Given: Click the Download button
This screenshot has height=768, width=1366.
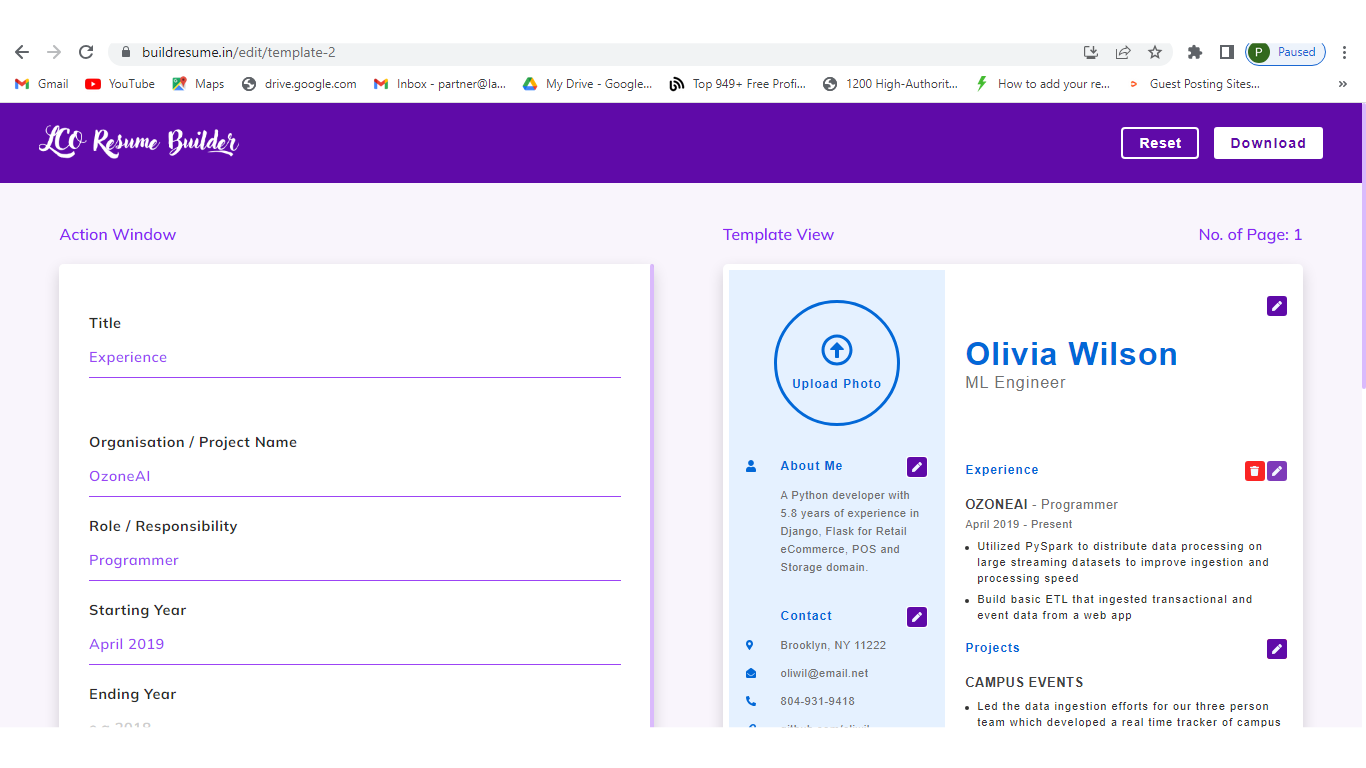Looking at the screenshot, I should (x=1268, y=143).
